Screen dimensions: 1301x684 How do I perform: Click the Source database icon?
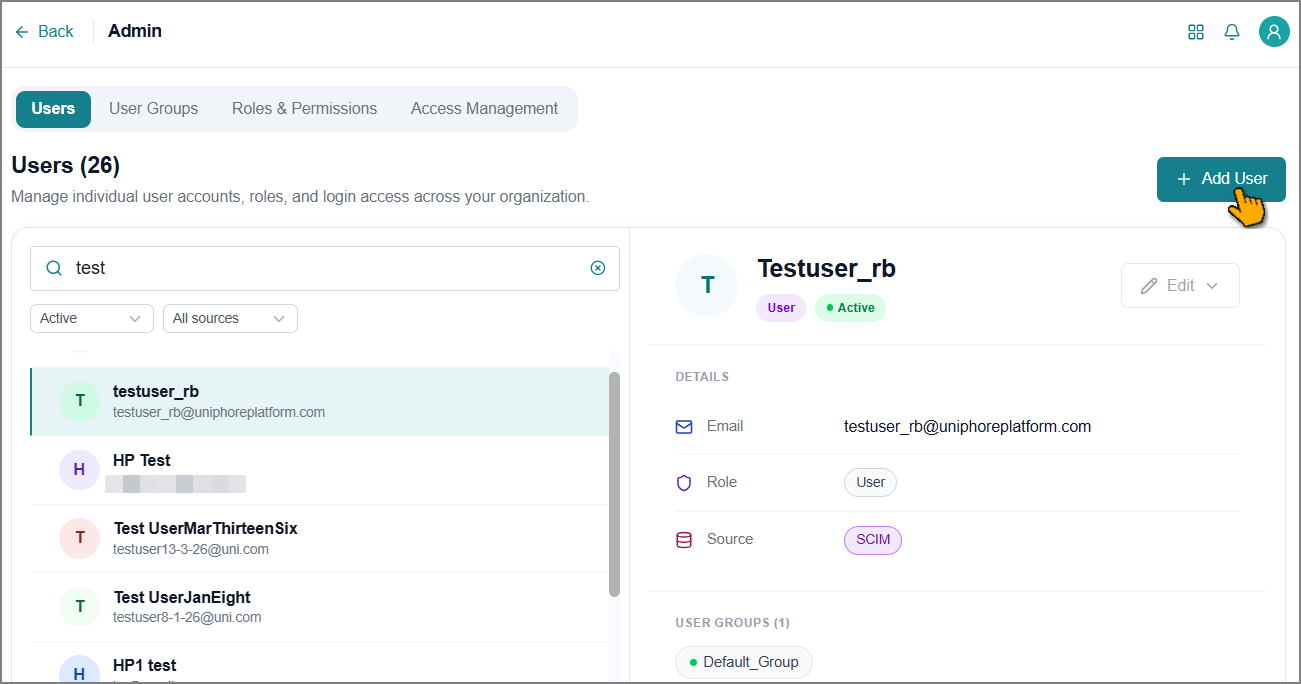(x=684, y=540)
